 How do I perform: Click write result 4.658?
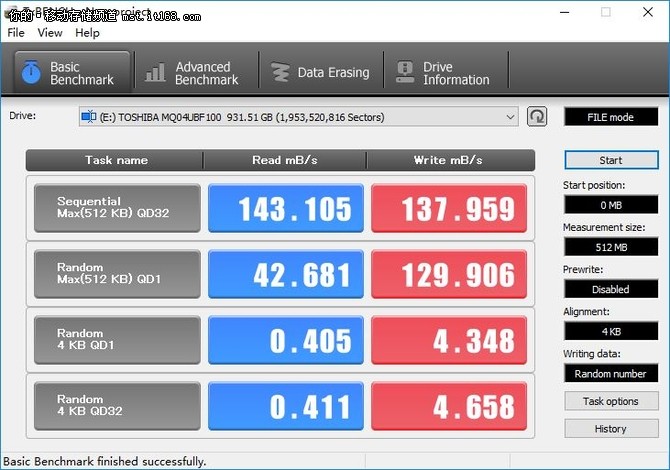[449, 406]
